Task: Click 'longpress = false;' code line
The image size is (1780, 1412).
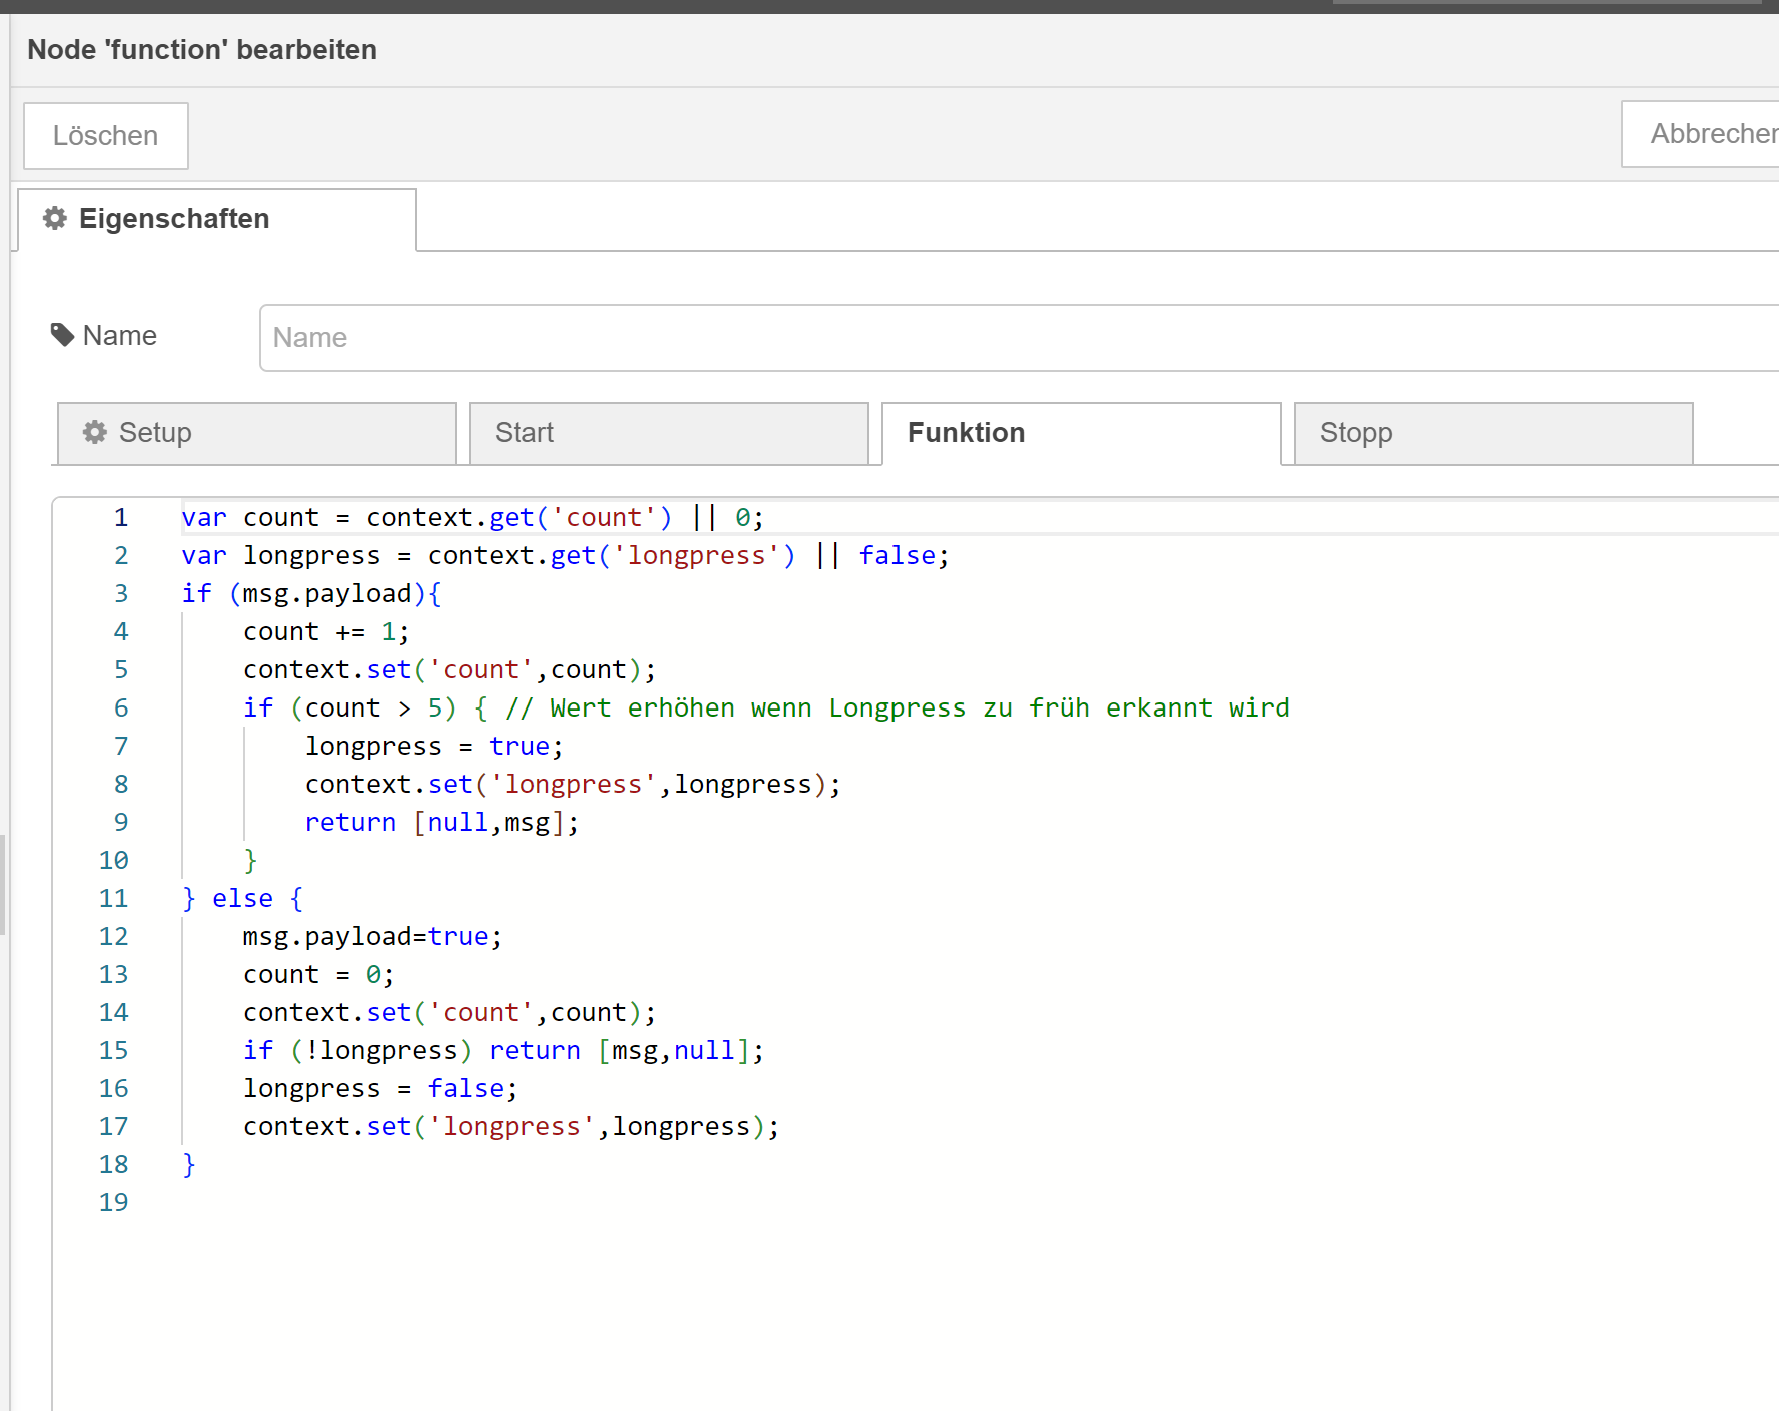Action: (x=380, y=1089)
